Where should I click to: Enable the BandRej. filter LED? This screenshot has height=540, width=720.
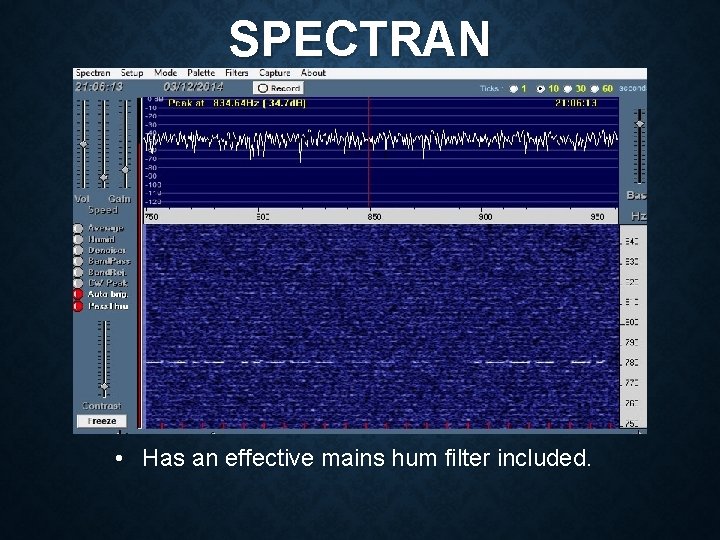coord(78,272)
